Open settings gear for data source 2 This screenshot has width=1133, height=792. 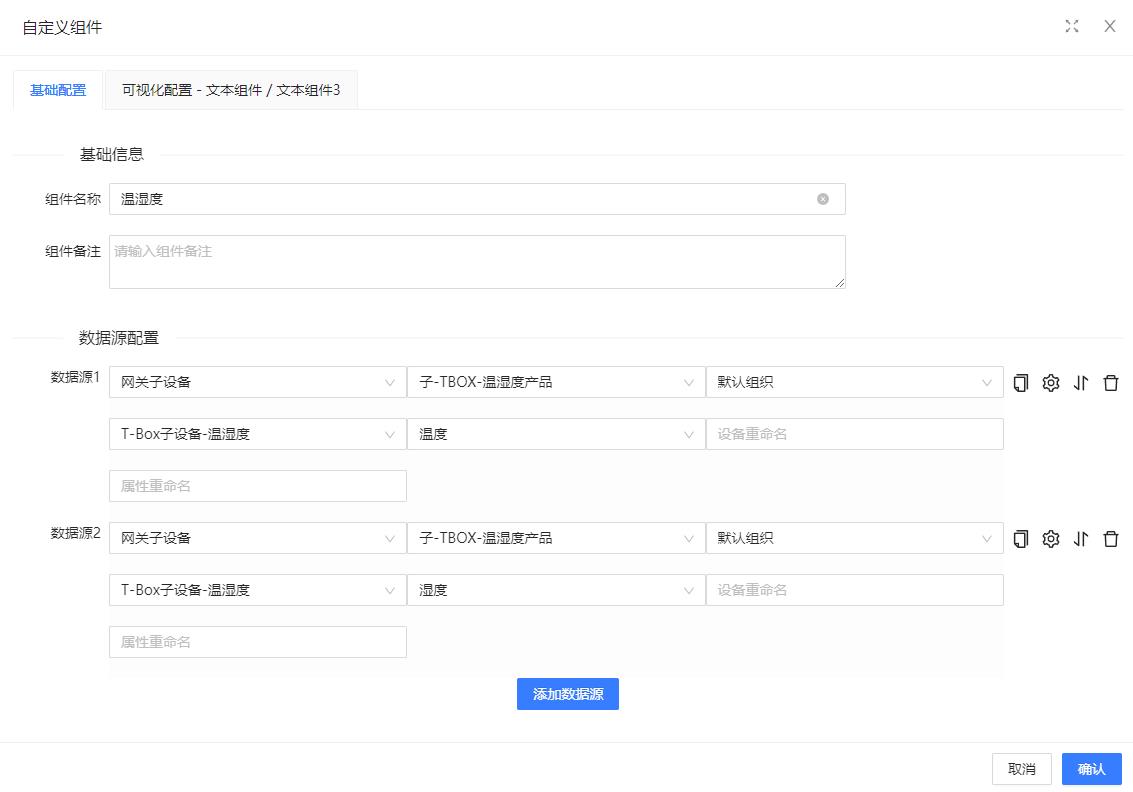pyautogui.click(x=1051, y=538)
